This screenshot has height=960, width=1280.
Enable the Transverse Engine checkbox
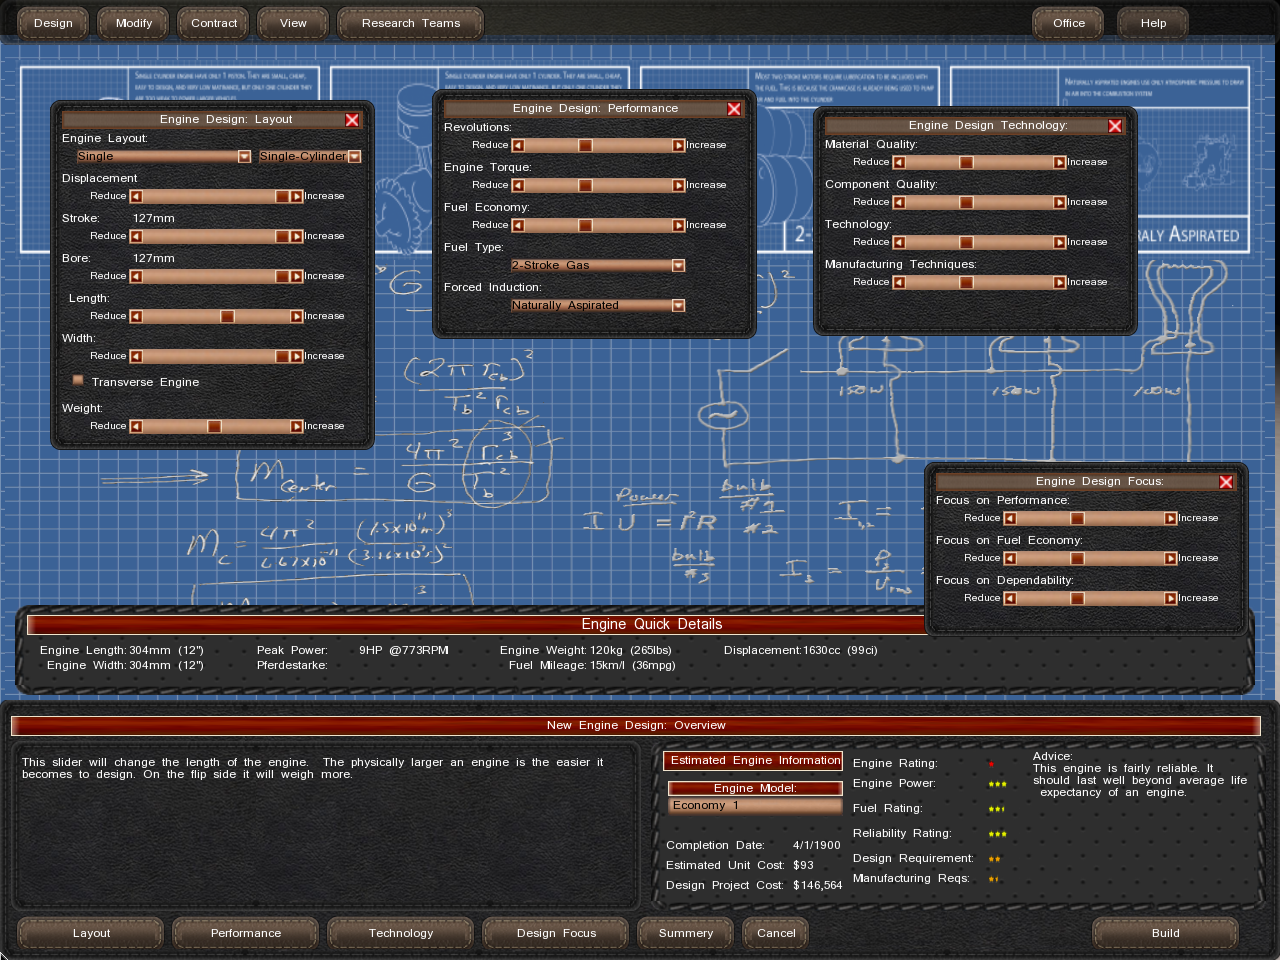tap(78, 381)
